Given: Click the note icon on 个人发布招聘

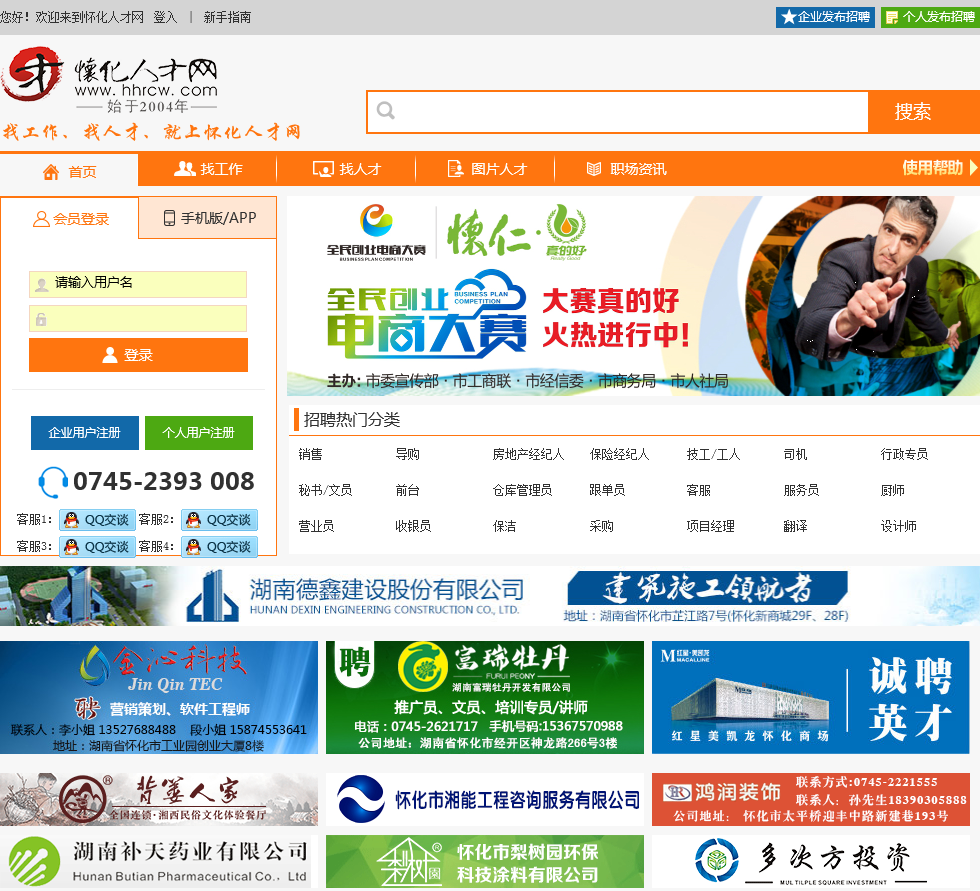Looking at the screenshot, I should (x=892, y=17).
